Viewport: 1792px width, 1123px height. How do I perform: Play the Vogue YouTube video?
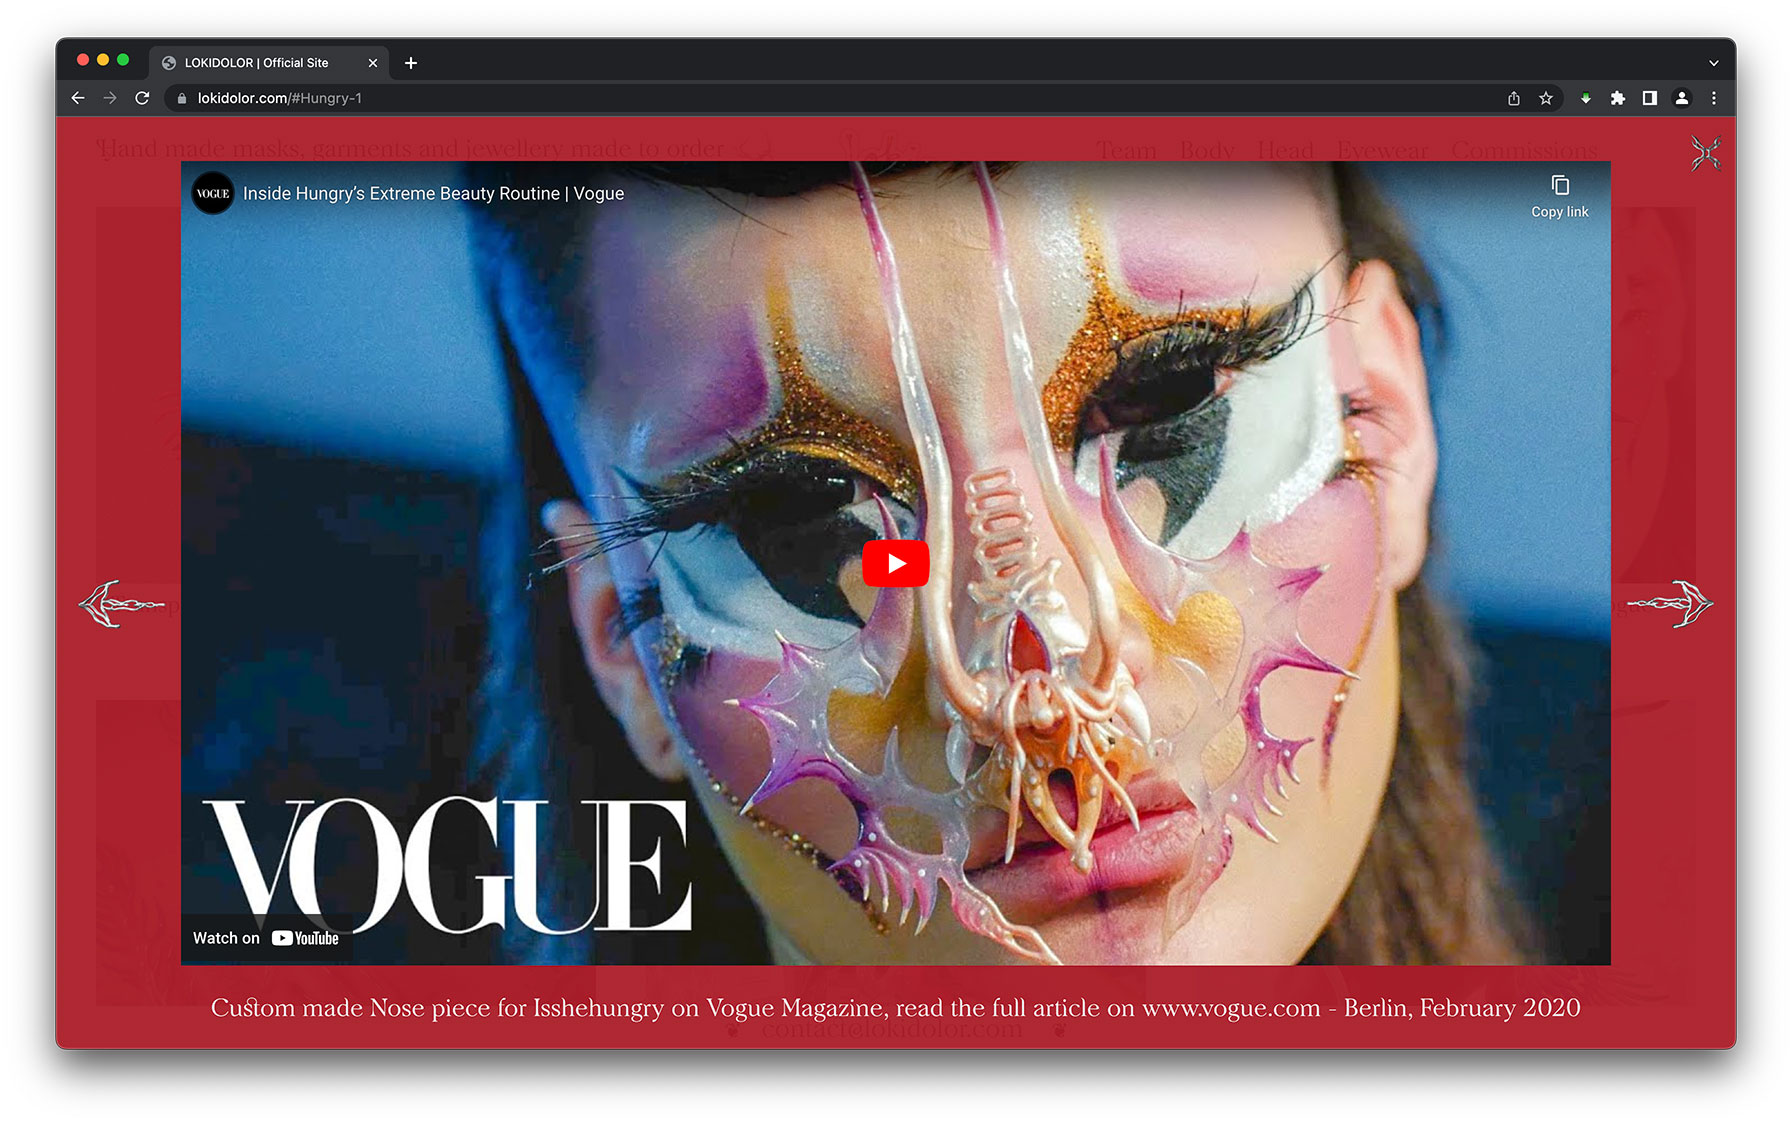point(896,564)
